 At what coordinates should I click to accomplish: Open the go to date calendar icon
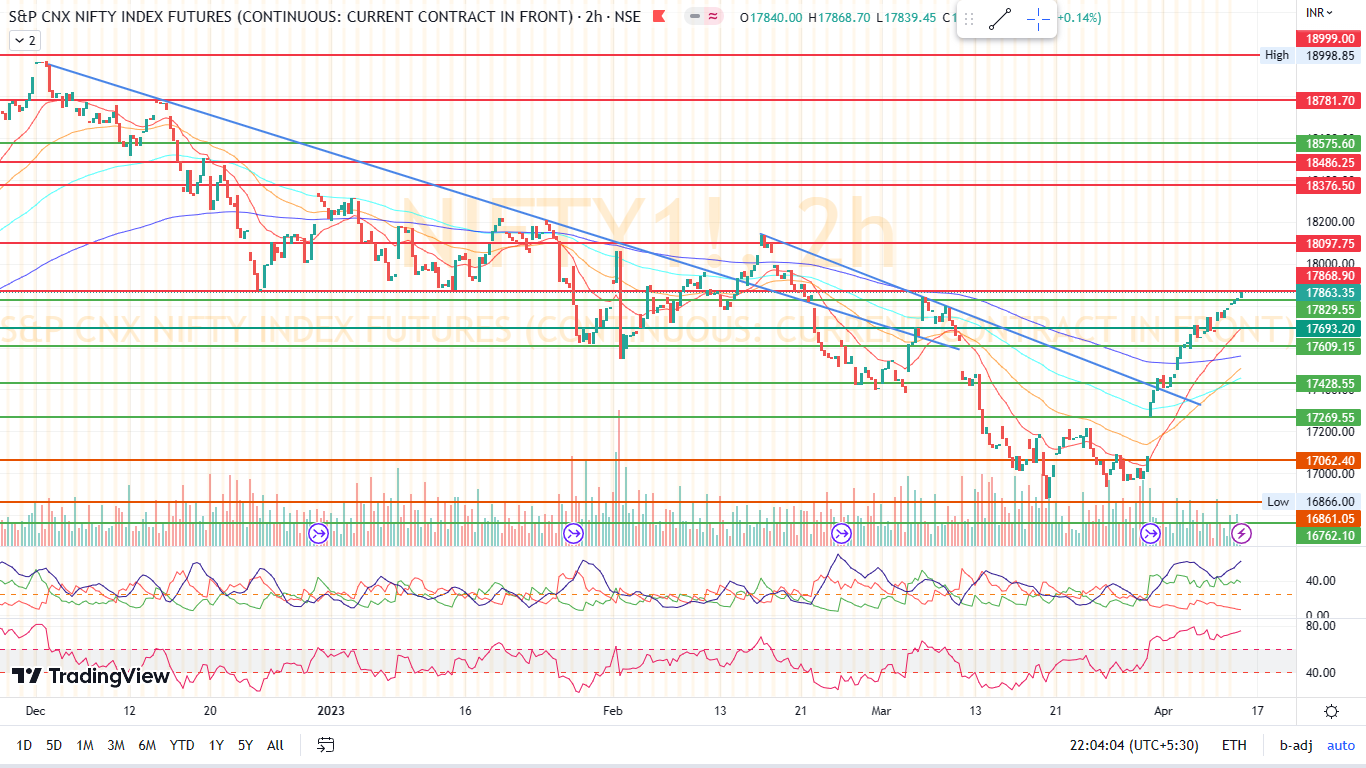click(325, 745)
